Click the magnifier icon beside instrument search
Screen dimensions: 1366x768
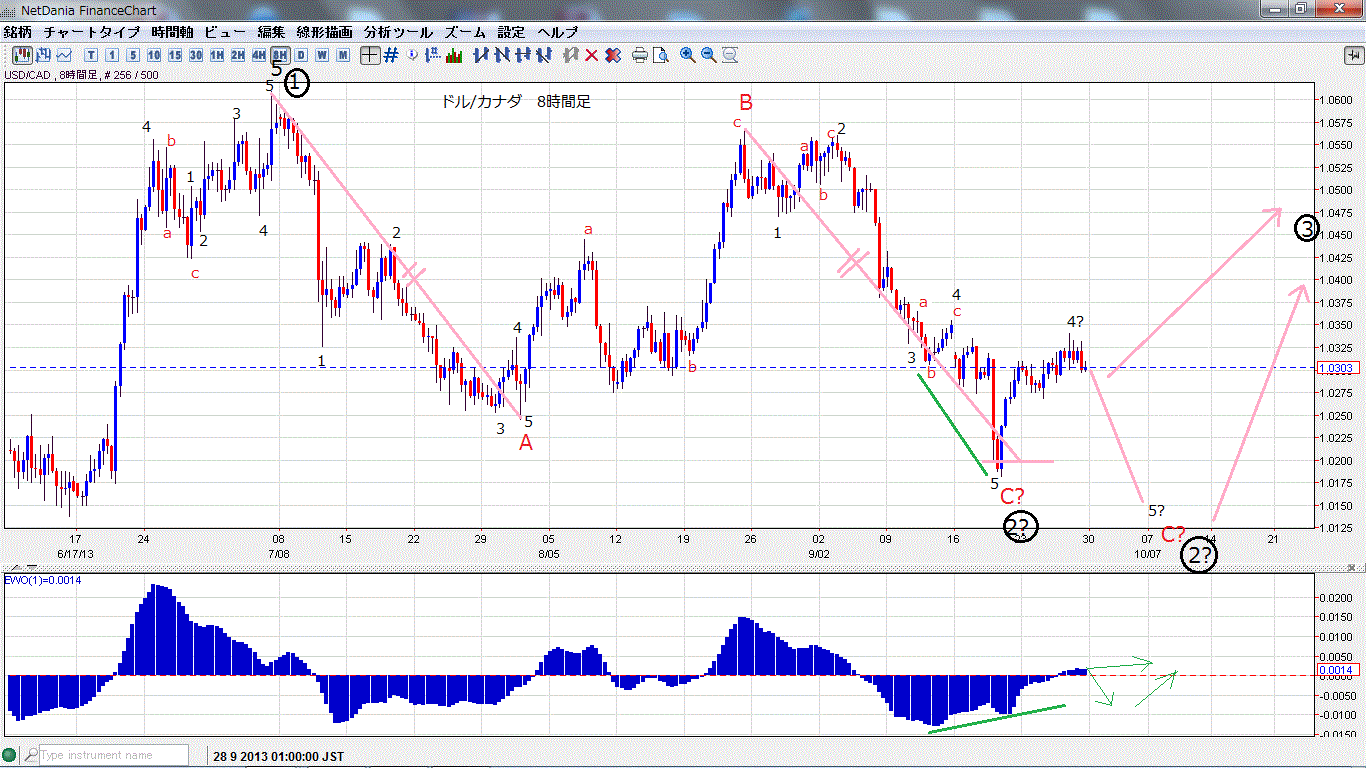click(31, 756)
